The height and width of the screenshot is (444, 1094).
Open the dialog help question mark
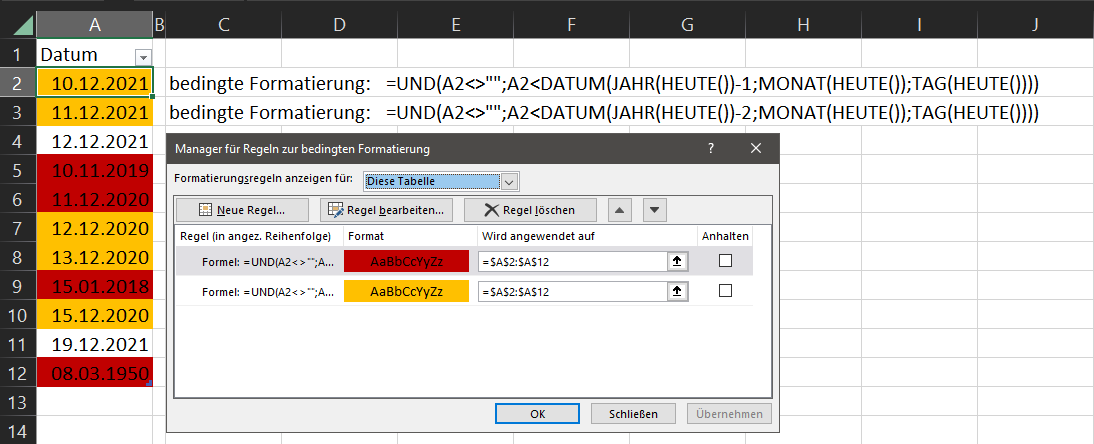[x=711, y=149]
